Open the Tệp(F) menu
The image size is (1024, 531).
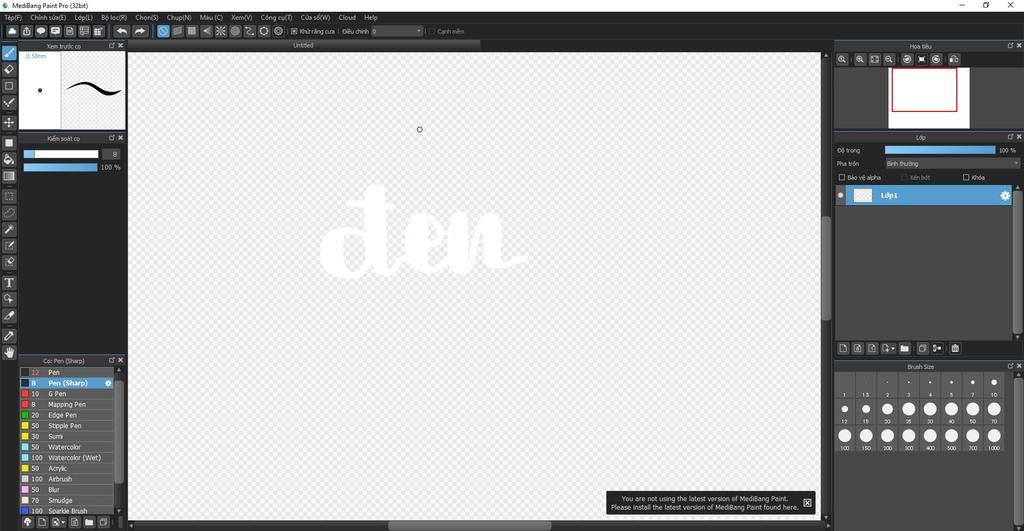point(13,18)
